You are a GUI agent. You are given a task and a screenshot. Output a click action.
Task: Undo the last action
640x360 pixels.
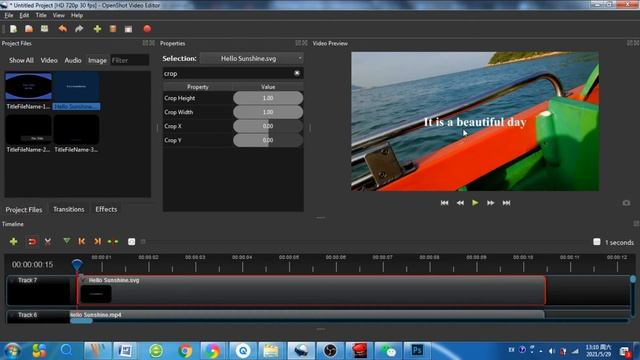click(x=62, y=29)
